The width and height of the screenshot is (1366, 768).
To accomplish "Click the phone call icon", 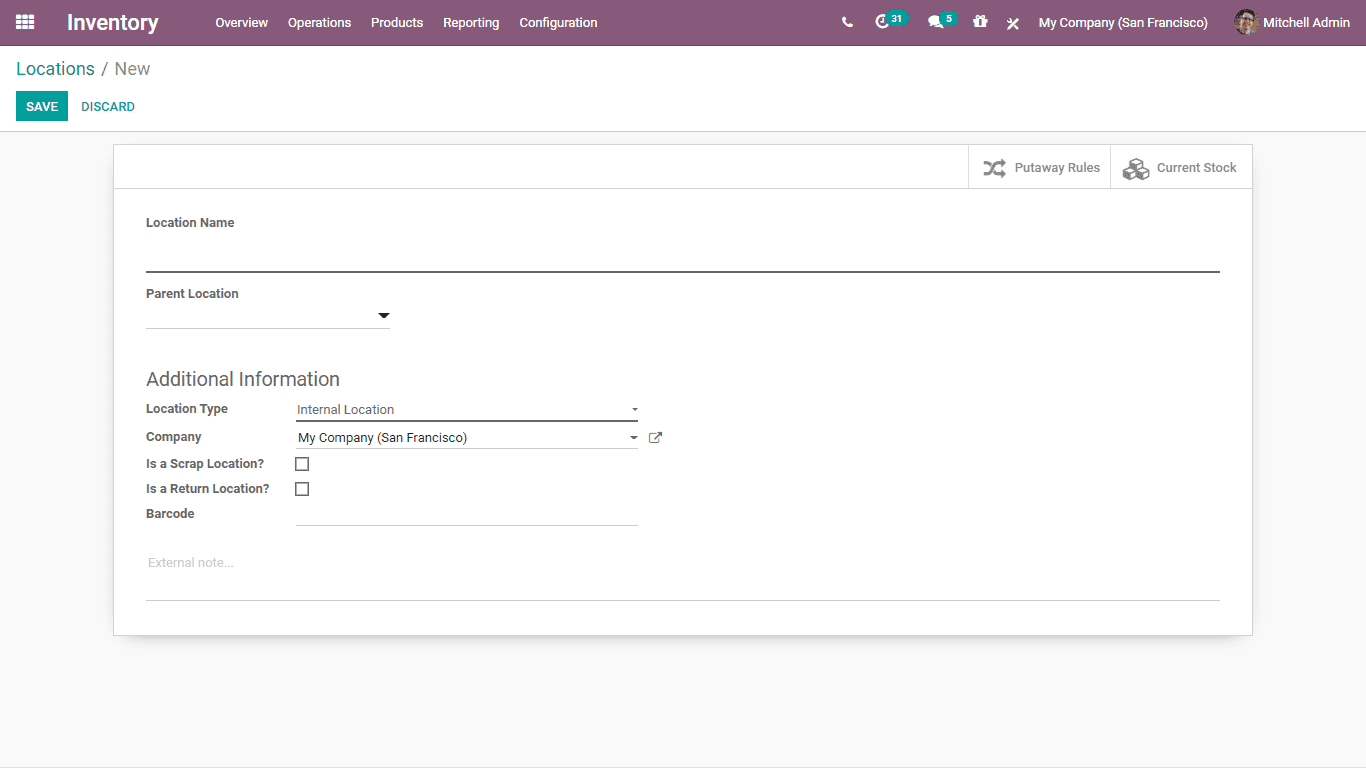I will (x=847, y=22).
